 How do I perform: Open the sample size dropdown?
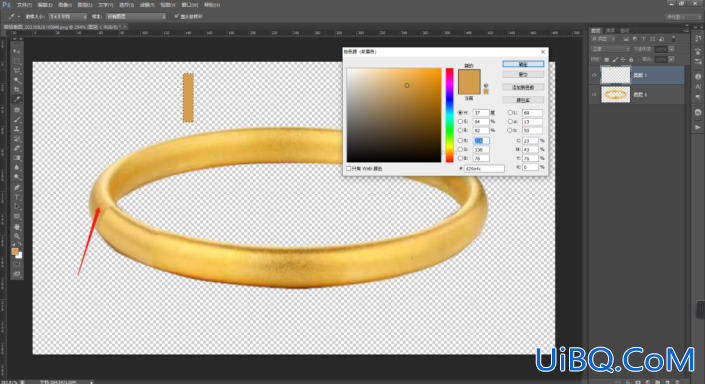(x=67, y=17)
